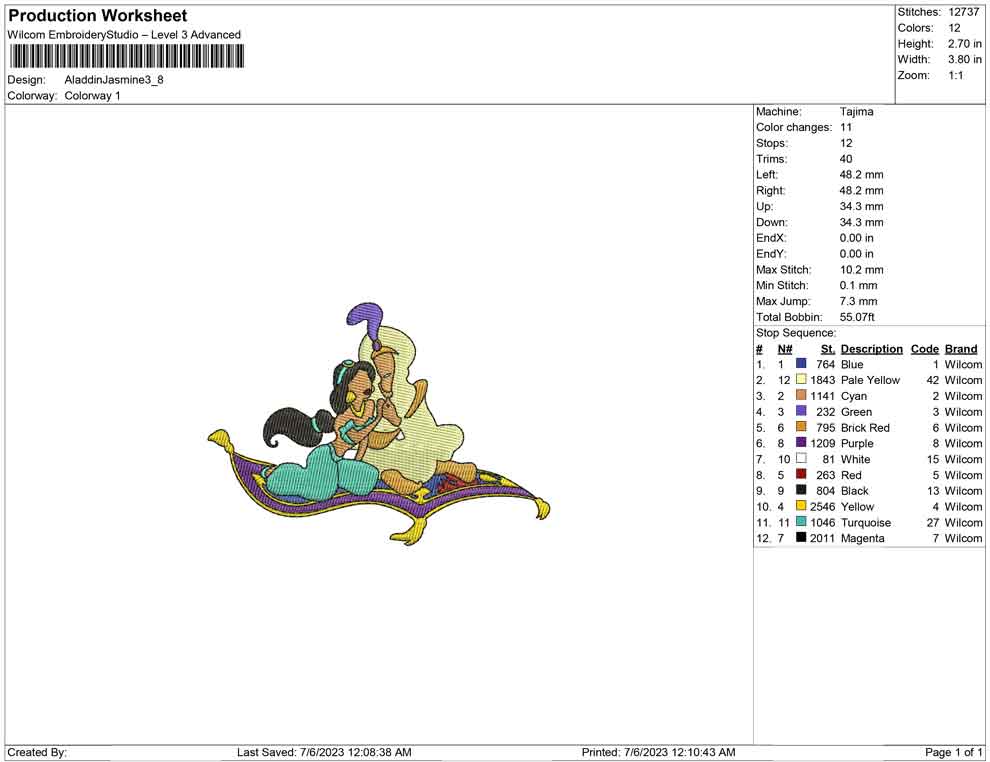Click 'Printed: 7/6/2023 12:10:43 AM'
Viewport: 990px width, 762px height.
658,753
